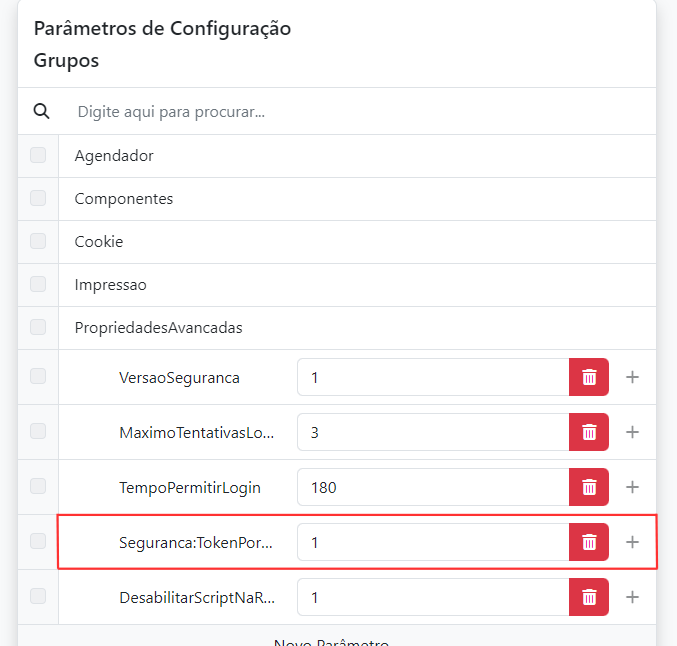Trash the DesabilitarScriptNaR... parameter

click(589, 597)
